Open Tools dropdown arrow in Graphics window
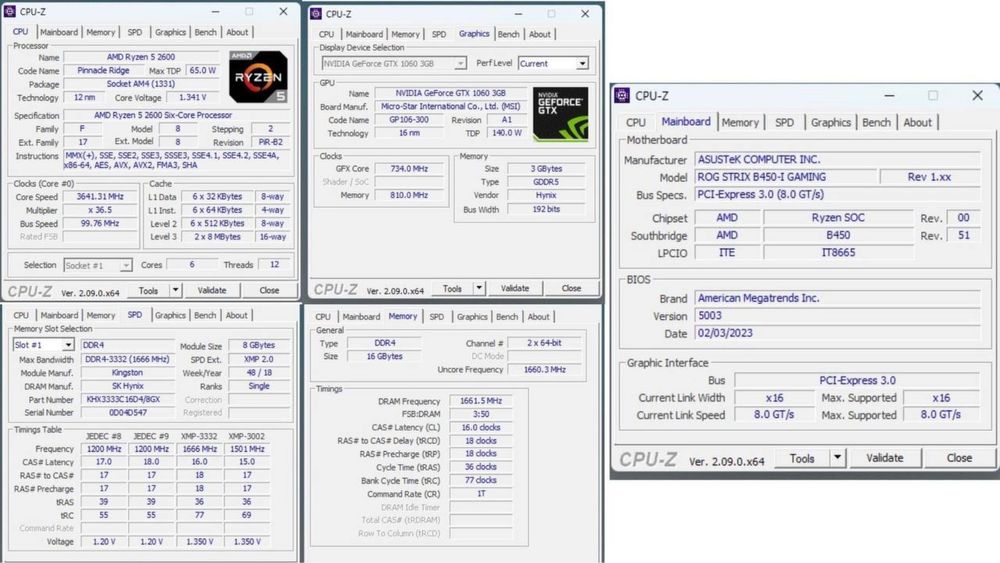This screenshot has height=563, width=1000. click(479, 288)
